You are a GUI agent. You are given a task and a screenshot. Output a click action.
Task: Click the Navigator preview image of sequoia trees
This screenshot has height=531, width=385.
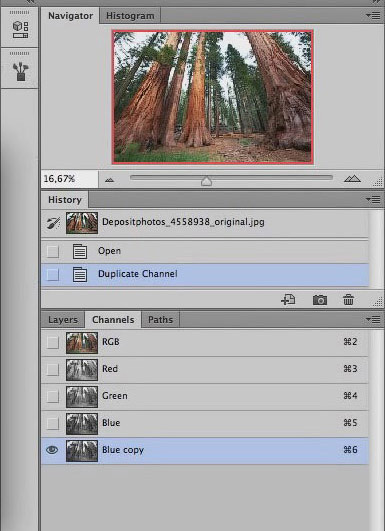213,97
